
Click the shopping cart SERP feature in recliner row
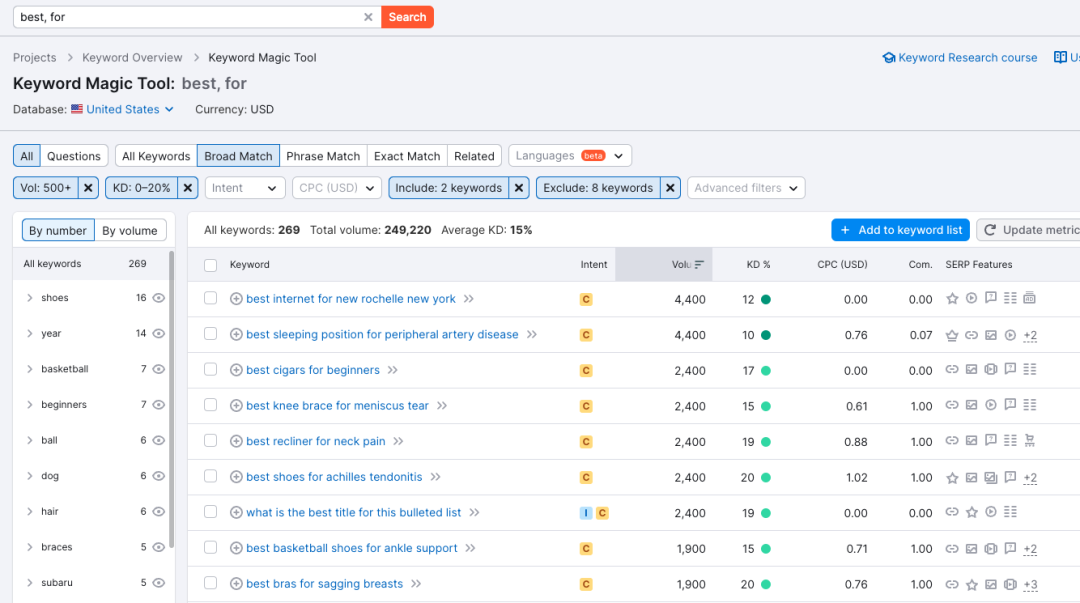[x=1030, y=440]
